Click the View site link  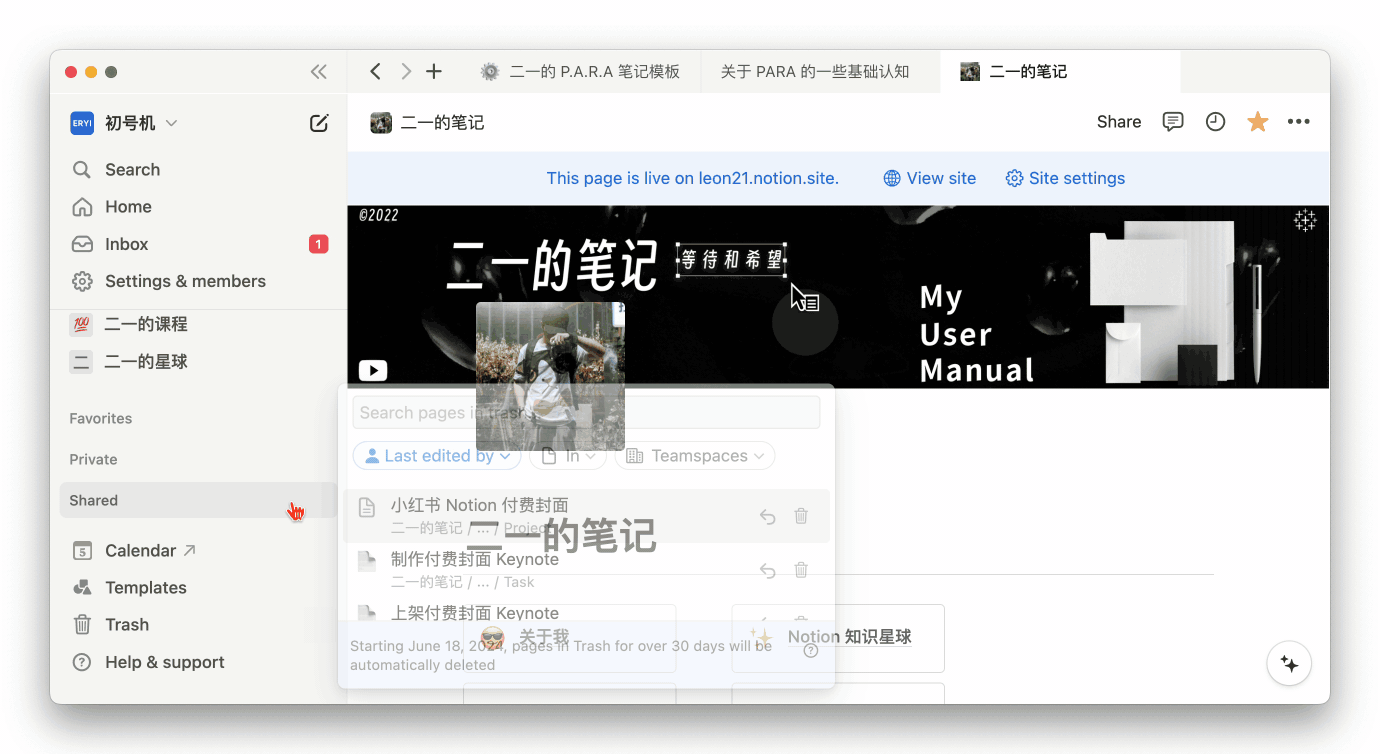point(929,178)
